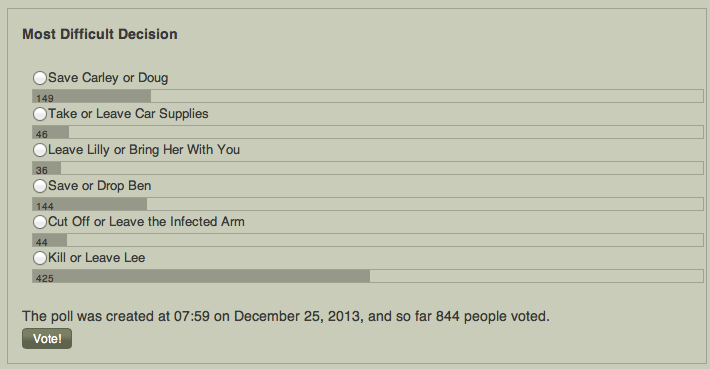Select the Save or Drop Ben radio button
The image size is (710, 369).
pyautogui.click(x=40, y=186)
